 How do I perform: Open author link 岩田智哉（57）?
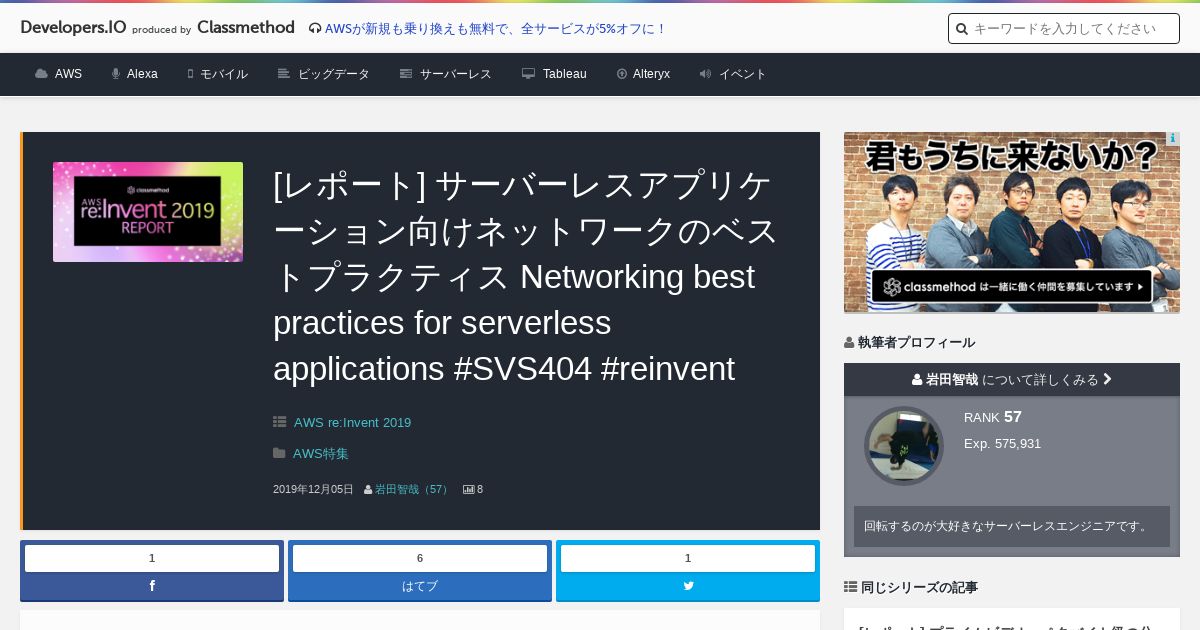tap(414, 489)
